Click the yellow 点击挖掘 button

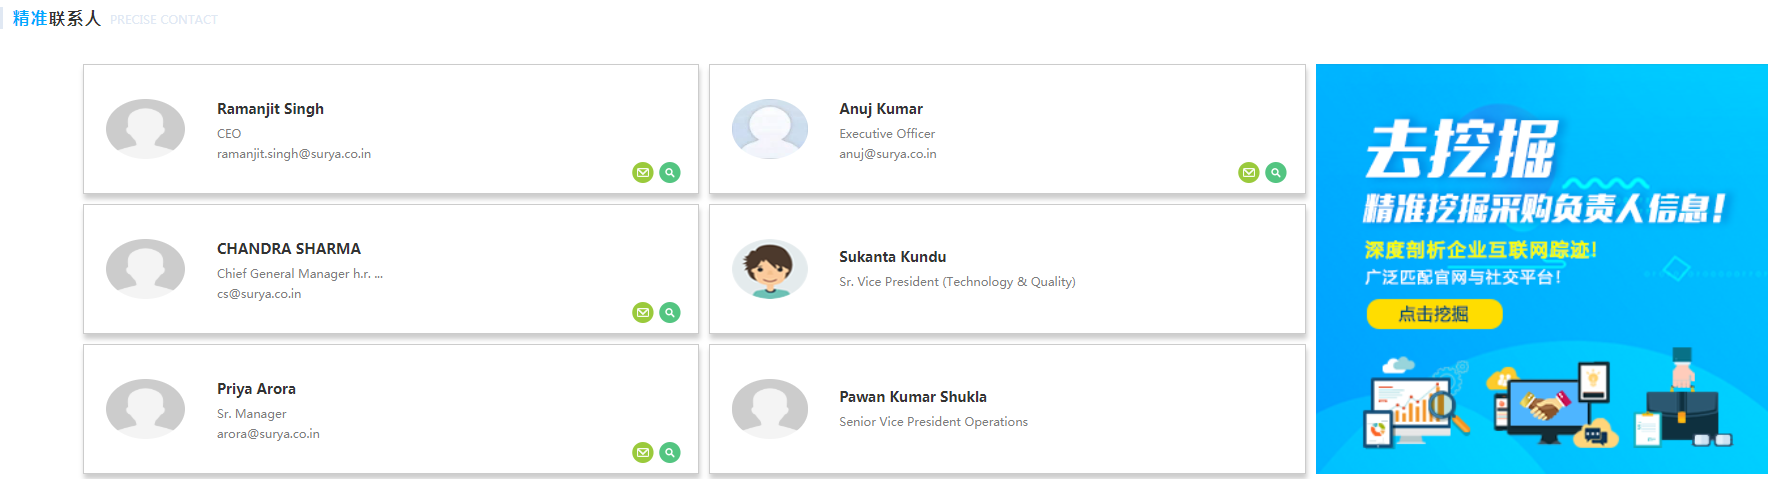coord(1434,314)
